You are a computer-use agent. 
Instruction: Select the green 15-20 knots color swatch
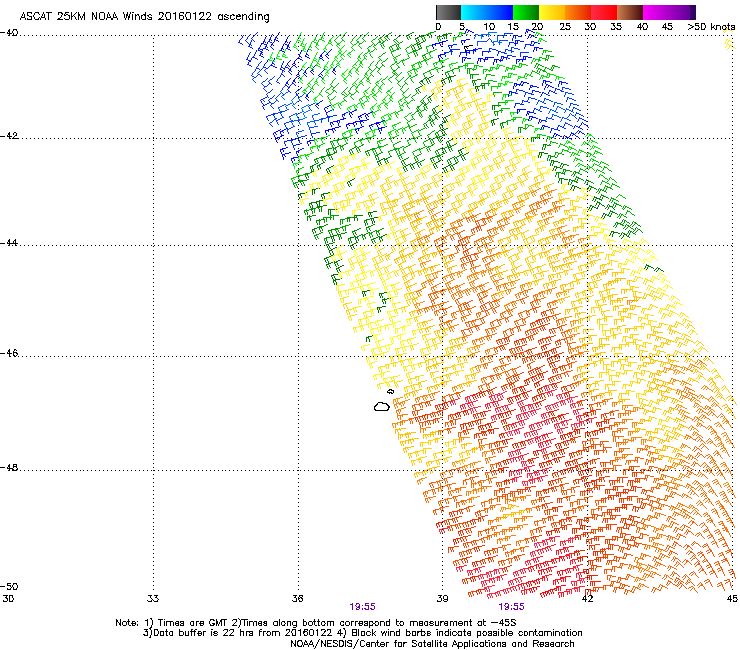point(526,12)
